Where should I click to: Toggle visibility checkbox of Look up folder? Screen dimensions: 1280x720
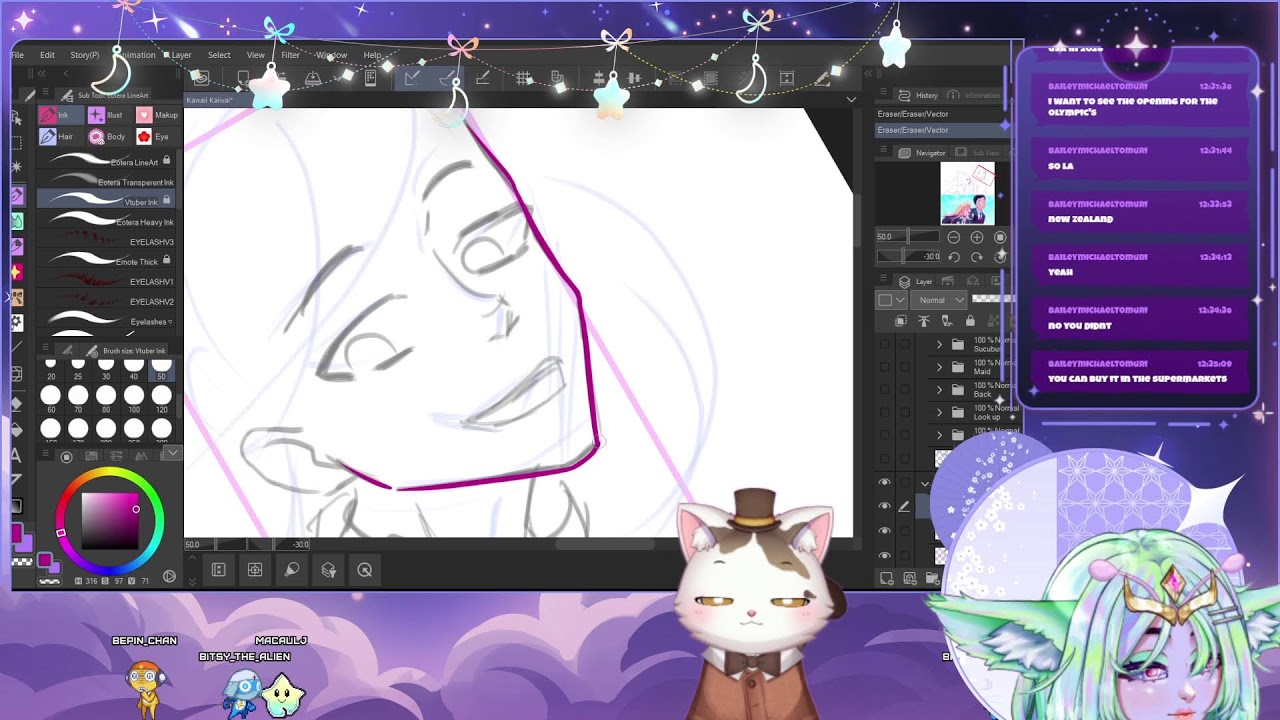point(884,412)
